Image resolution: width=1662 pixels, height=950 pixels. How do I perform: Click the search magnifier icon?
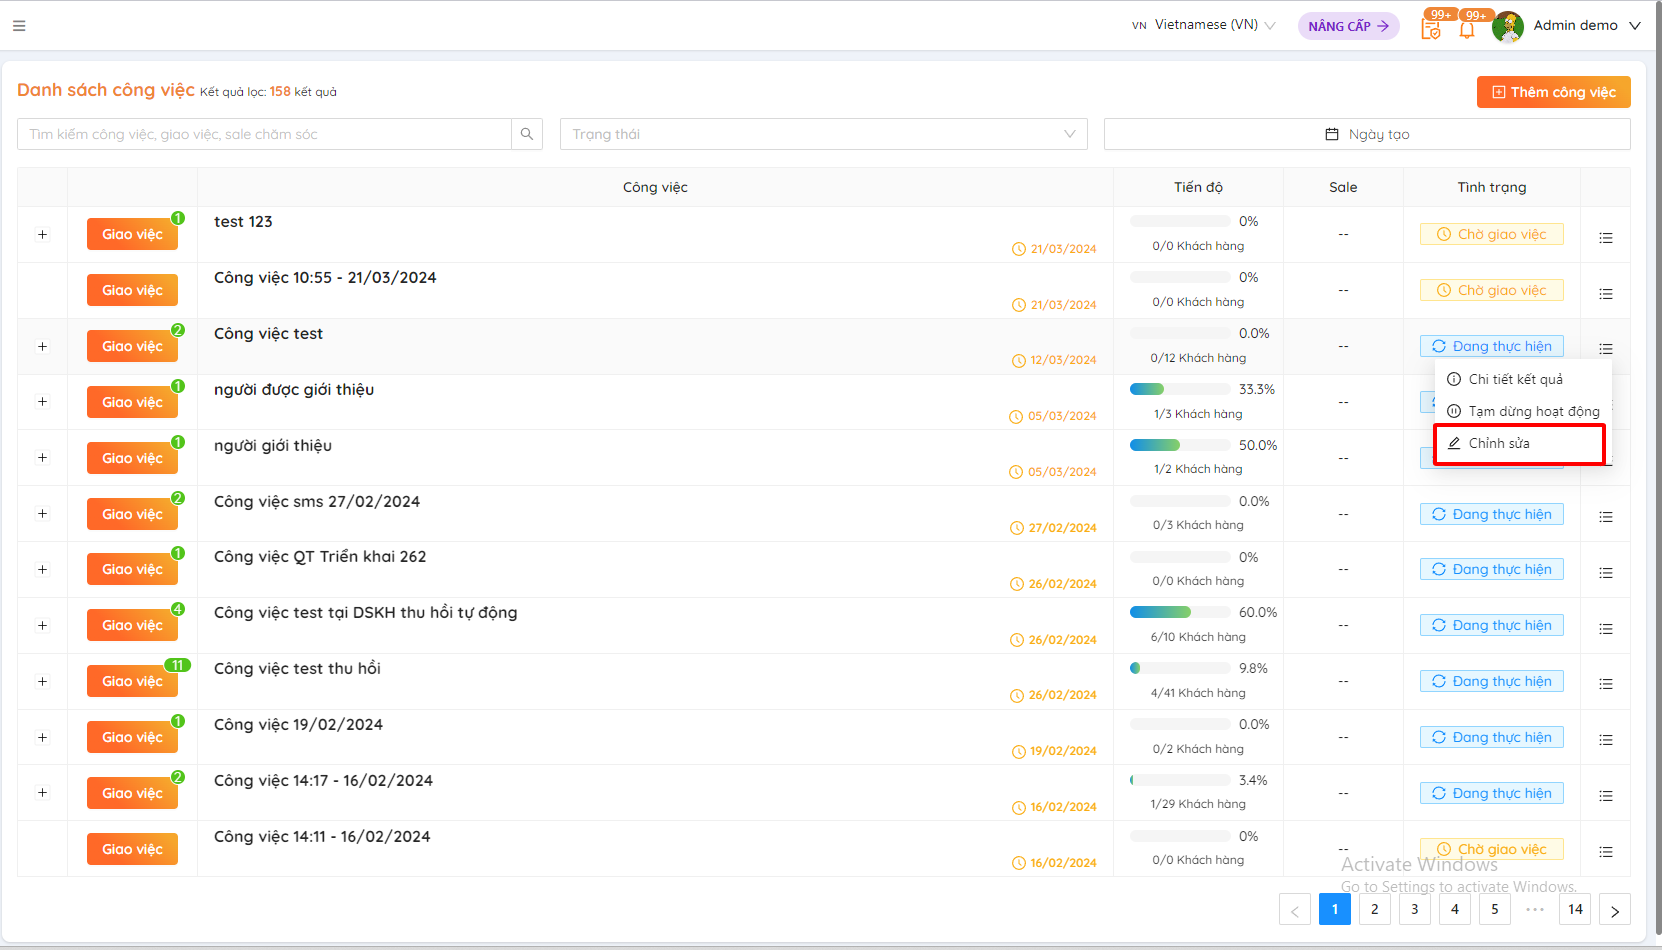[527, 134]
